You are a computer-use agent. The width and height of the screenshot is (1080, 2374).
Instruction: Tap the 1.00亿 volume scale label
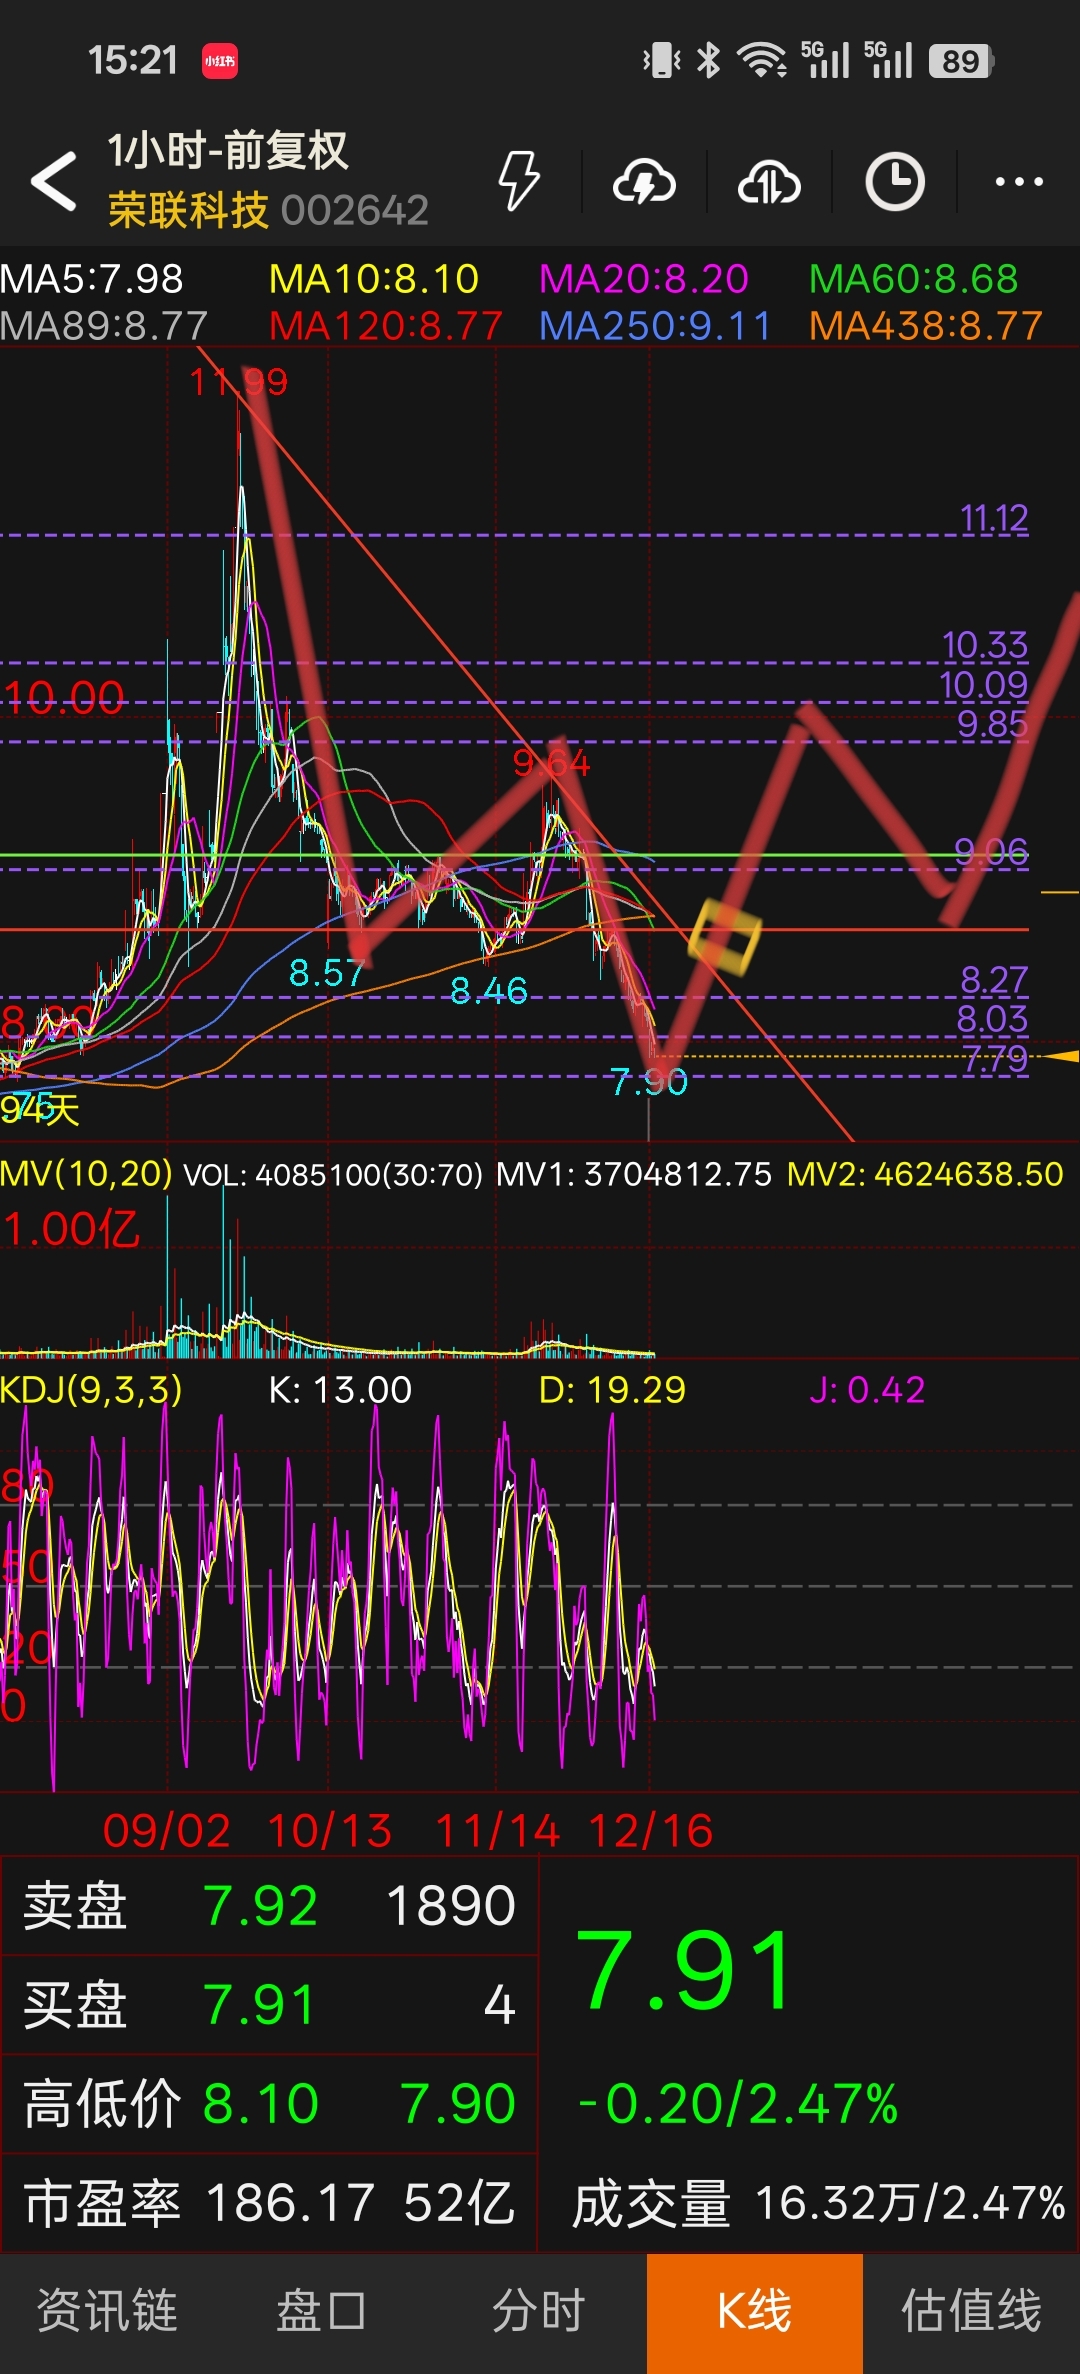point(70,1229)
